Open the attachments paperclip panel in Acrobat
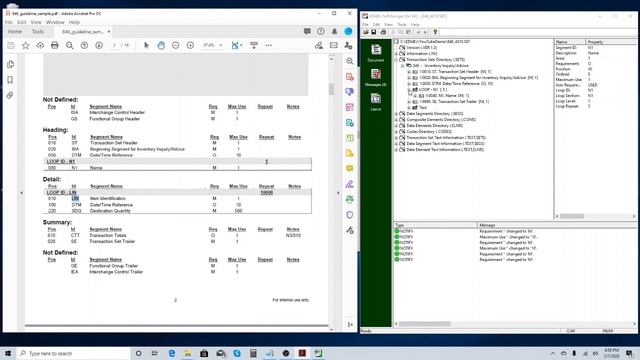Viewport: 640px width, 360px height. (x=10, y=95)
